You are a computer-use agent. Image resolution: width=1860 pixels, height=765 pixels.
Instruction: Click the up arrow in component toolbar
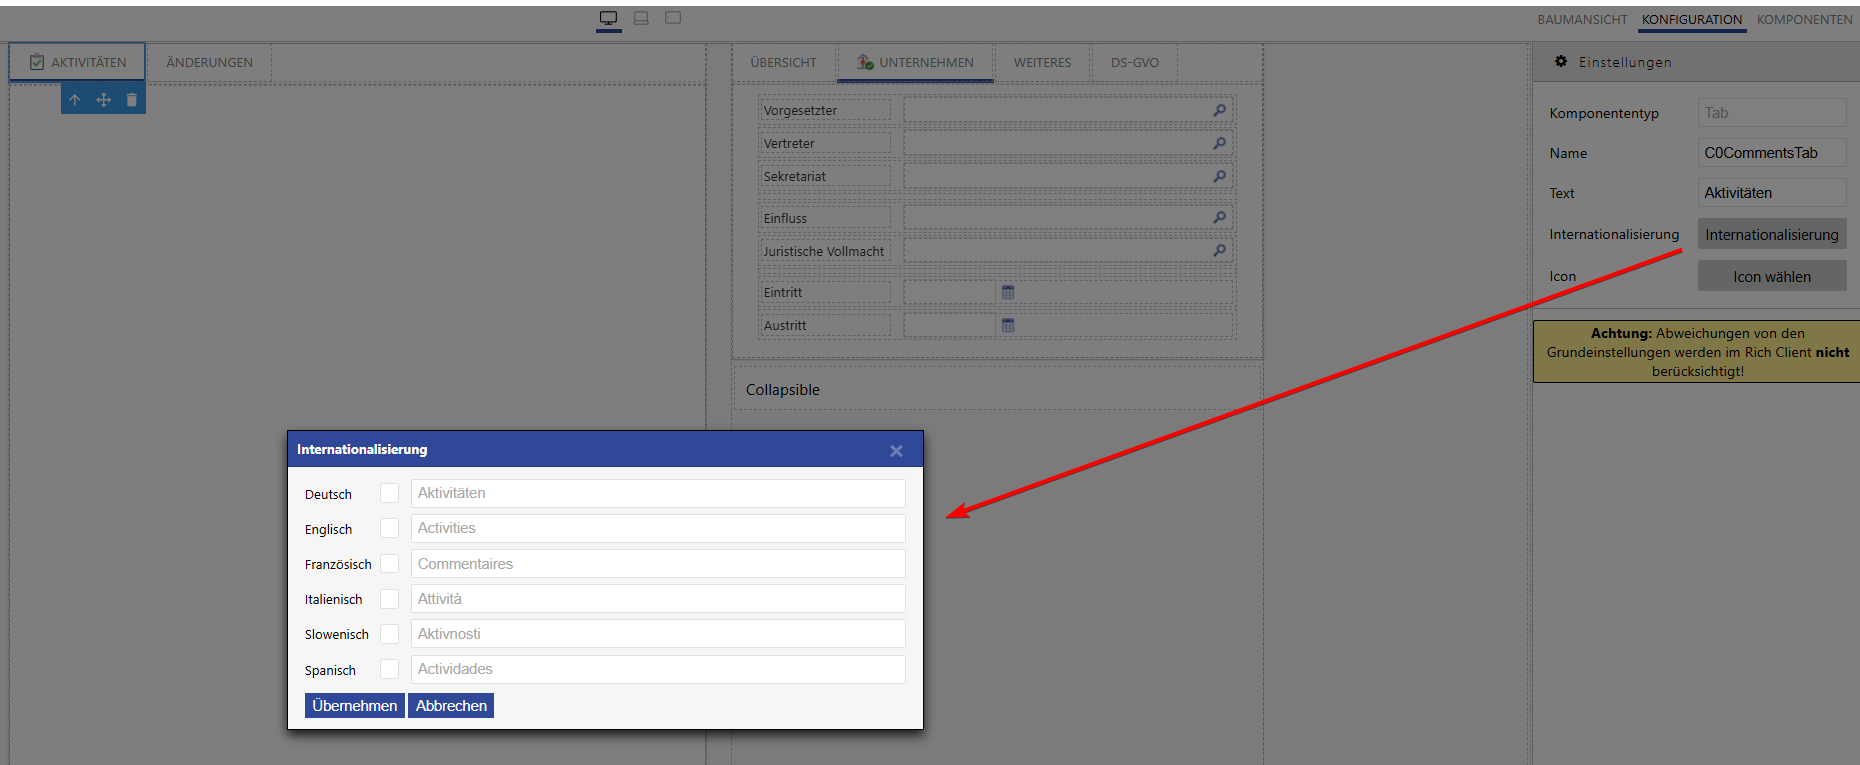click(x=75, y=100)
